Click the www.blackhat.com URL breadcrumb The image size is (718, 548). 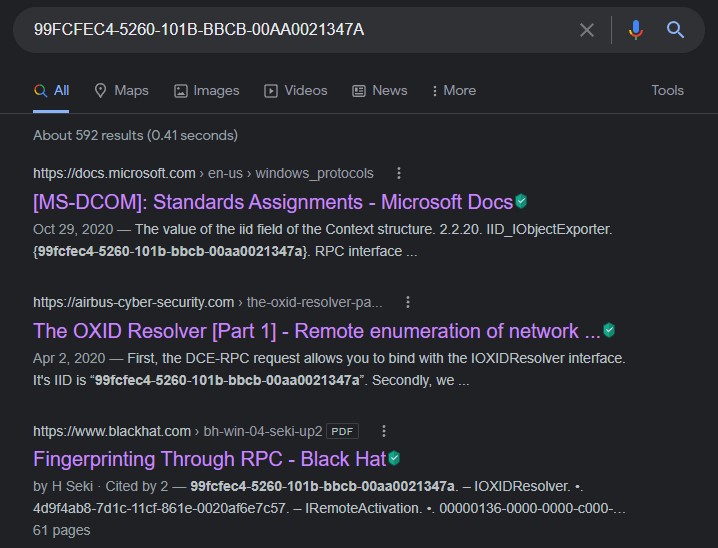[178, 431]
